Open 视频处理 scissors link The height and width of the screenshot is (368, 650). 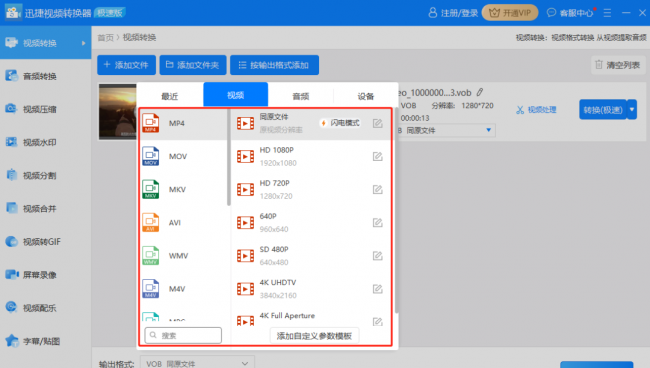point(536,110)
